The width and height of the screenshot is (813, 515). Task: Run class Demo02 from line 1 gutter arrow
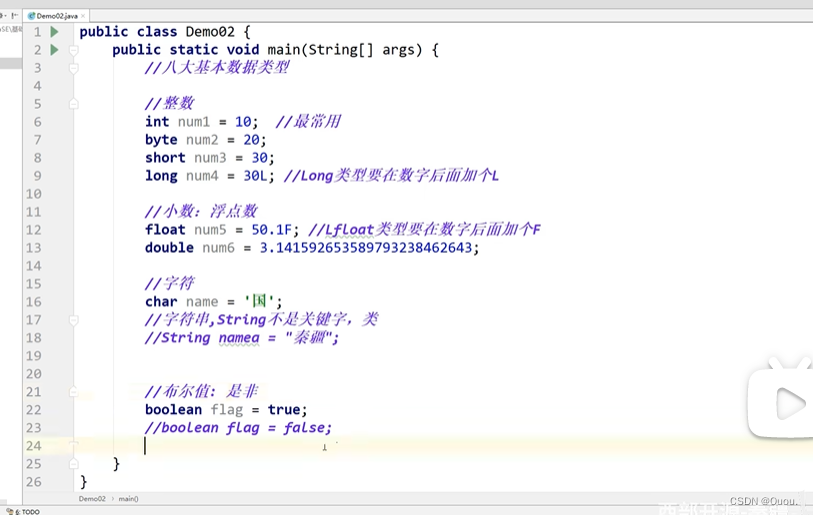click(x=54, y=32)
